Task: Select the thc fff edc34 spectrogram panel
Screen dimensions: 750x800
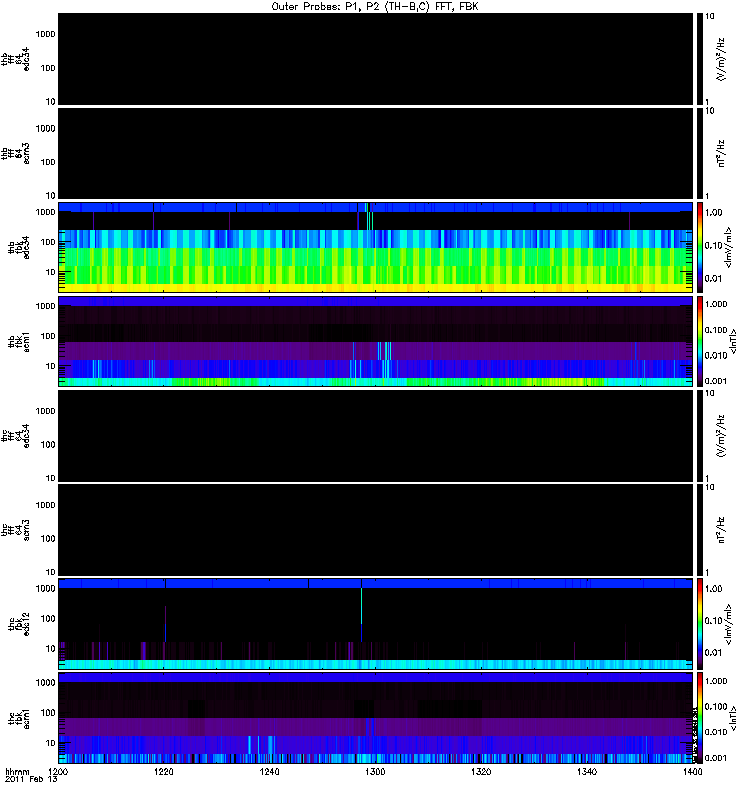Action: (376, 435)
